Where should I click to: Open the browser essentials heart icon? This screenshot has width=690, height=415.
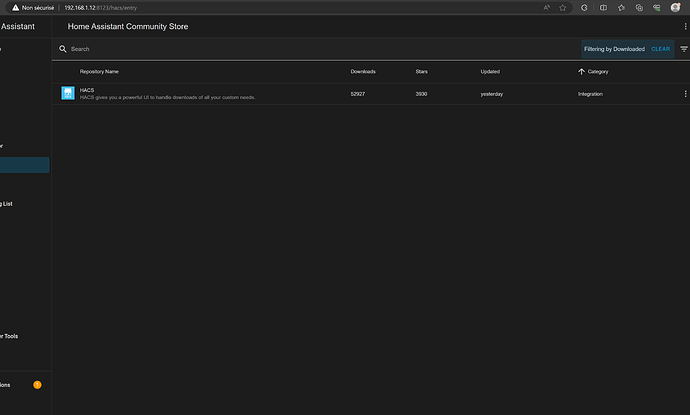pos(657,7)
